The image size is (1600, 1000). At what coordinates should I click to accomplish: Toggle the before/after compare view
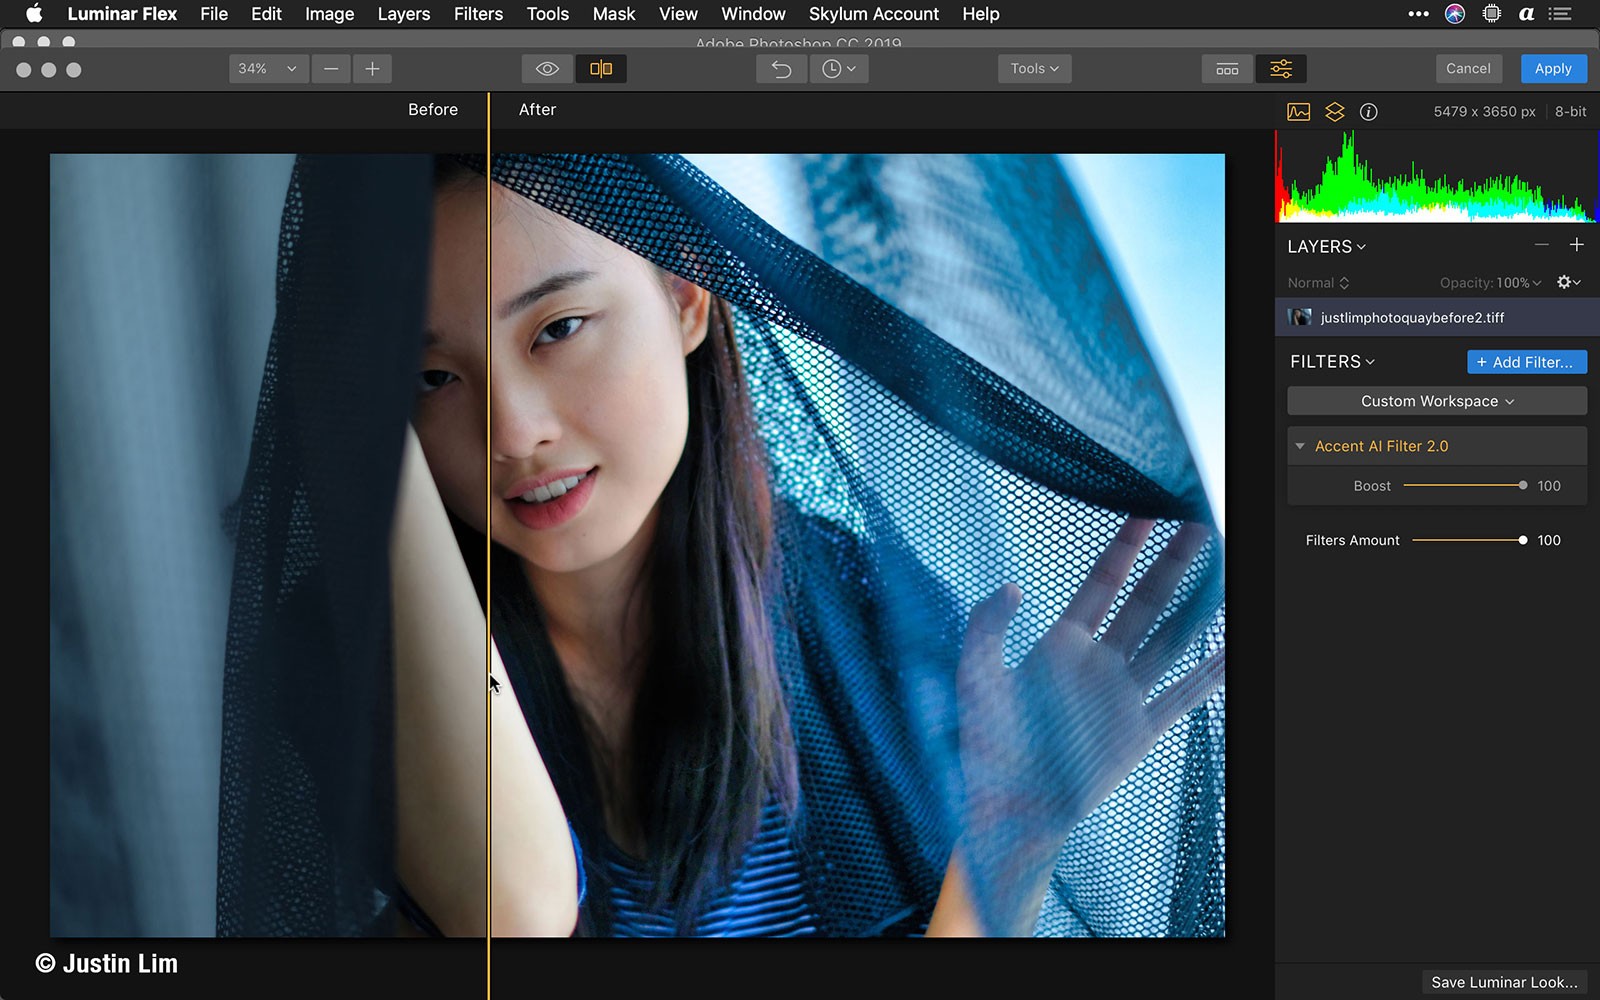601,69
